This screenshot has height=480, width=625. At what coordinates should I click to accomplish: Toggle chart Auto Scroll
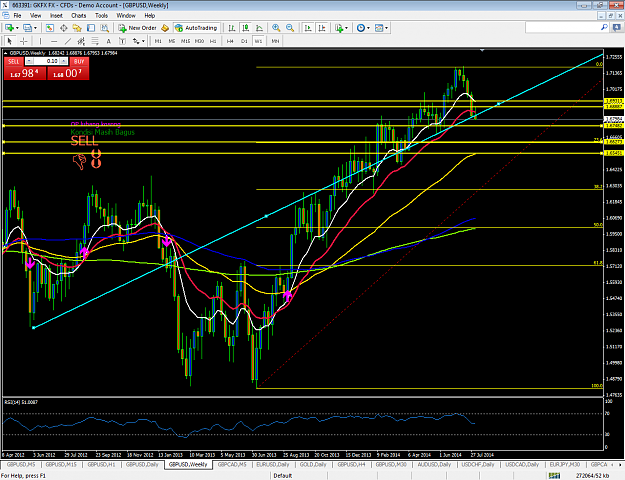point(308,28)
